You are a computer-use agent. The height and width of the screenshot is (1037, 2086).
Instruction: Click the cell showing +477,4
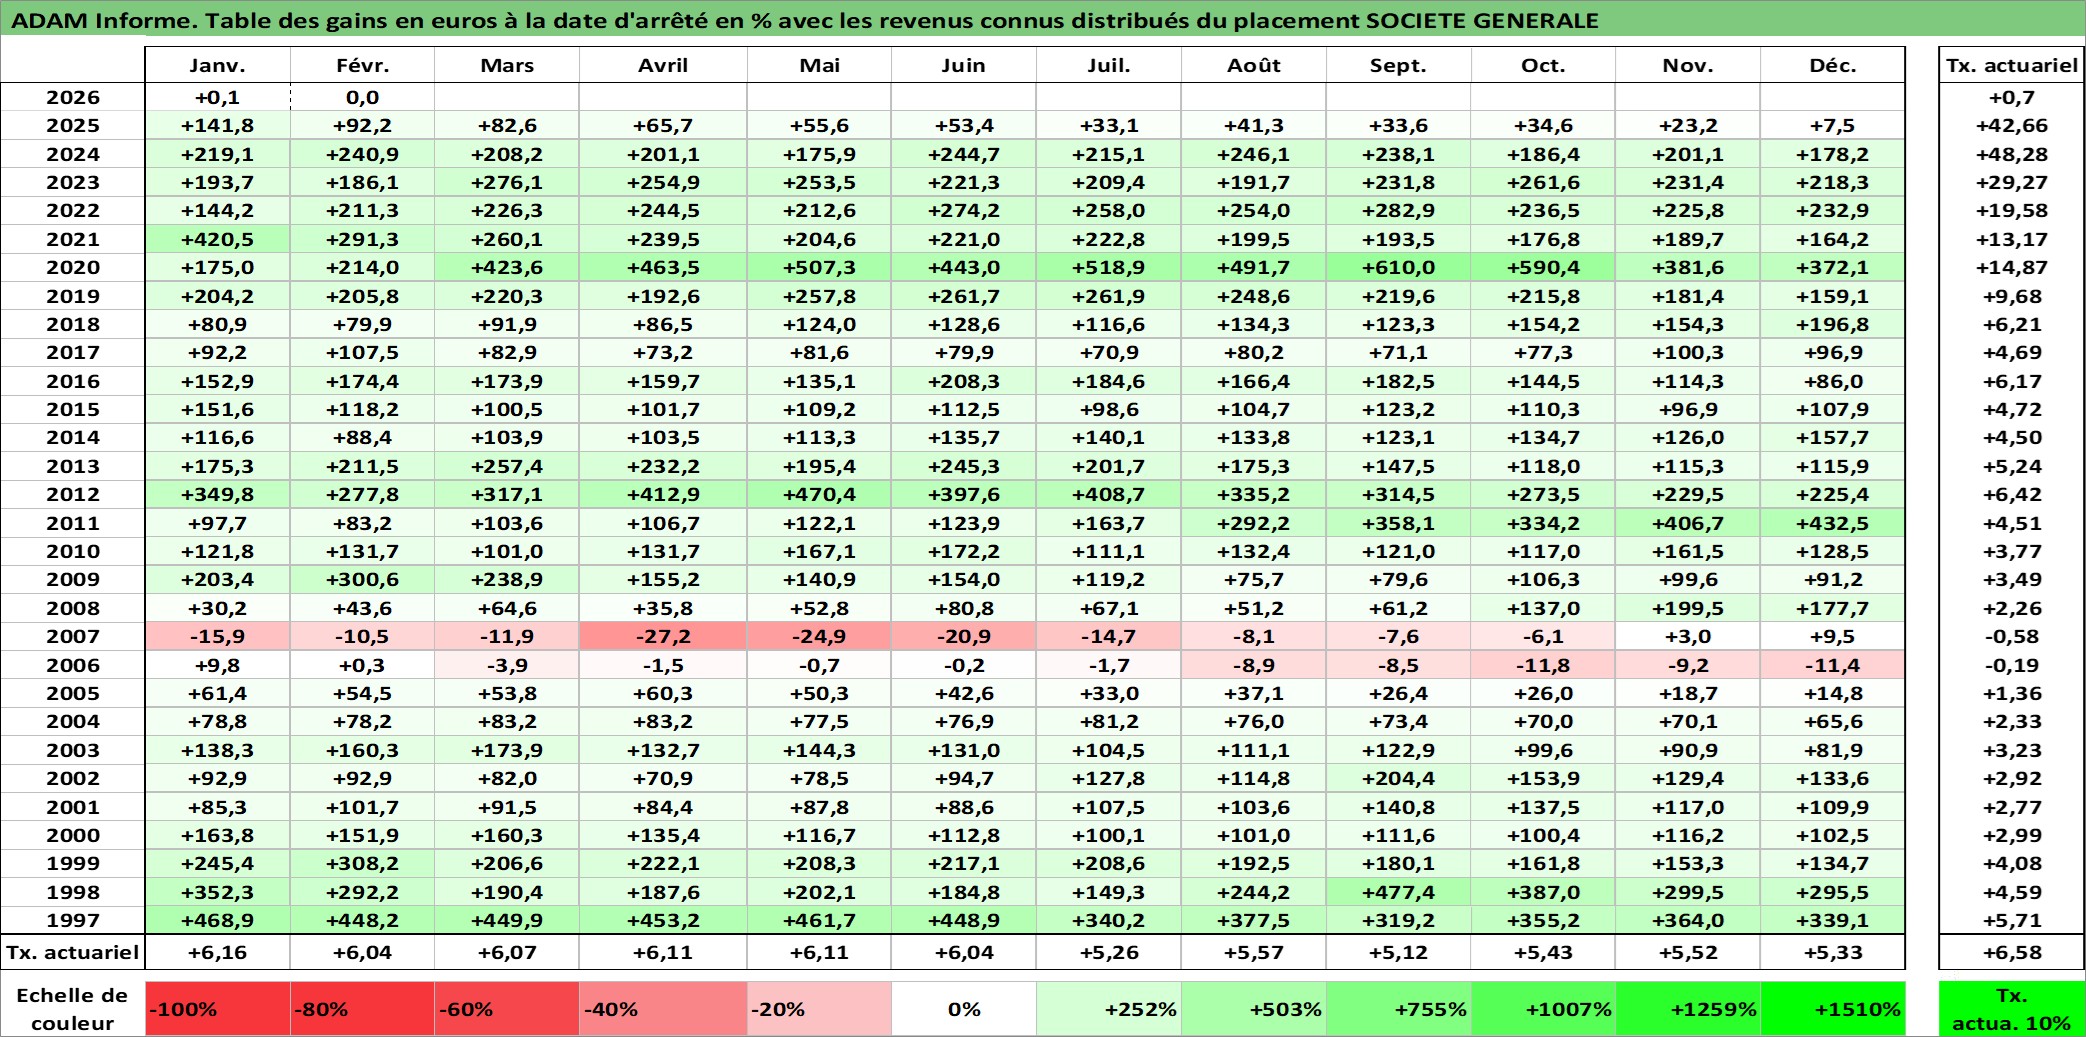pyautogui.click(x=1398, y=892)
